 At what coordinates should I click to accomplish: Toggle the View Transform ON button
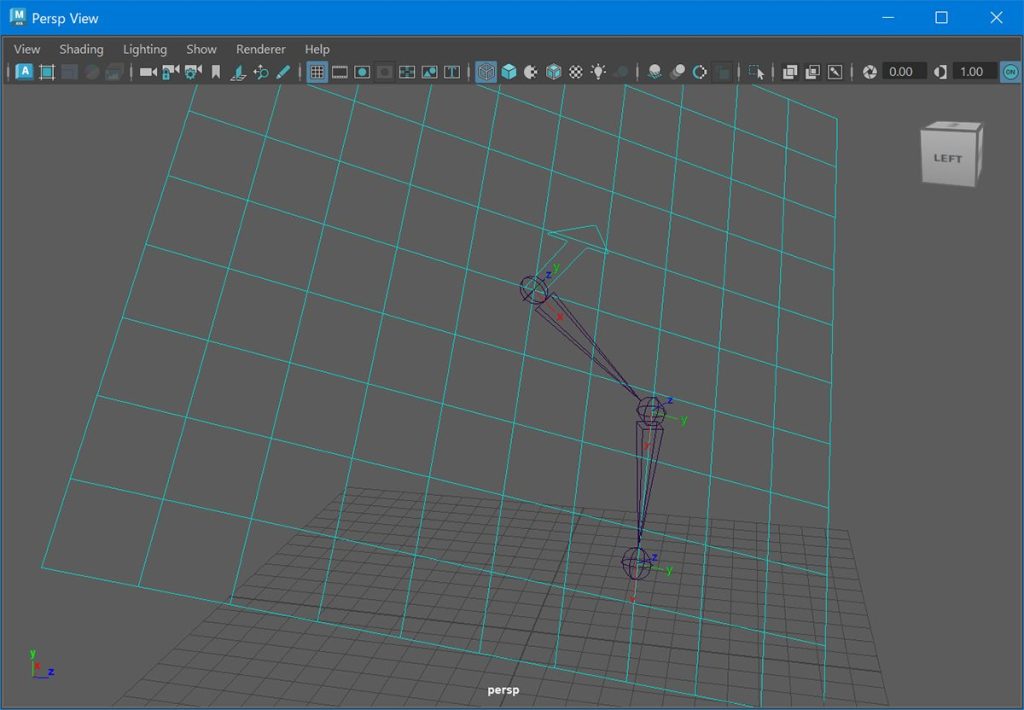(1010, 72)
